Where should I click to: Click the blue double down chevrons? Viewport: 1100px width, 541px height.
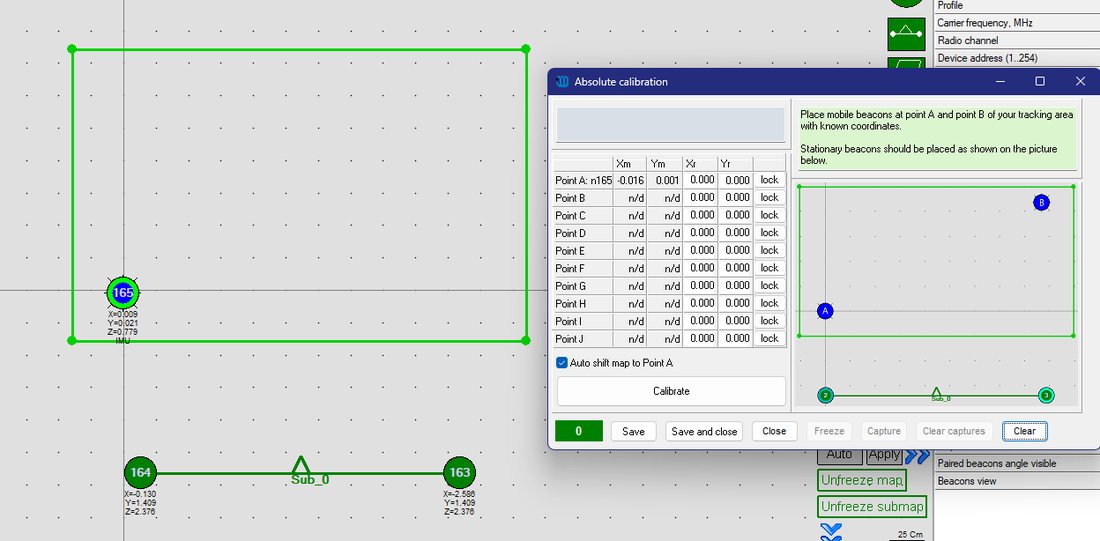coord(831,531)
